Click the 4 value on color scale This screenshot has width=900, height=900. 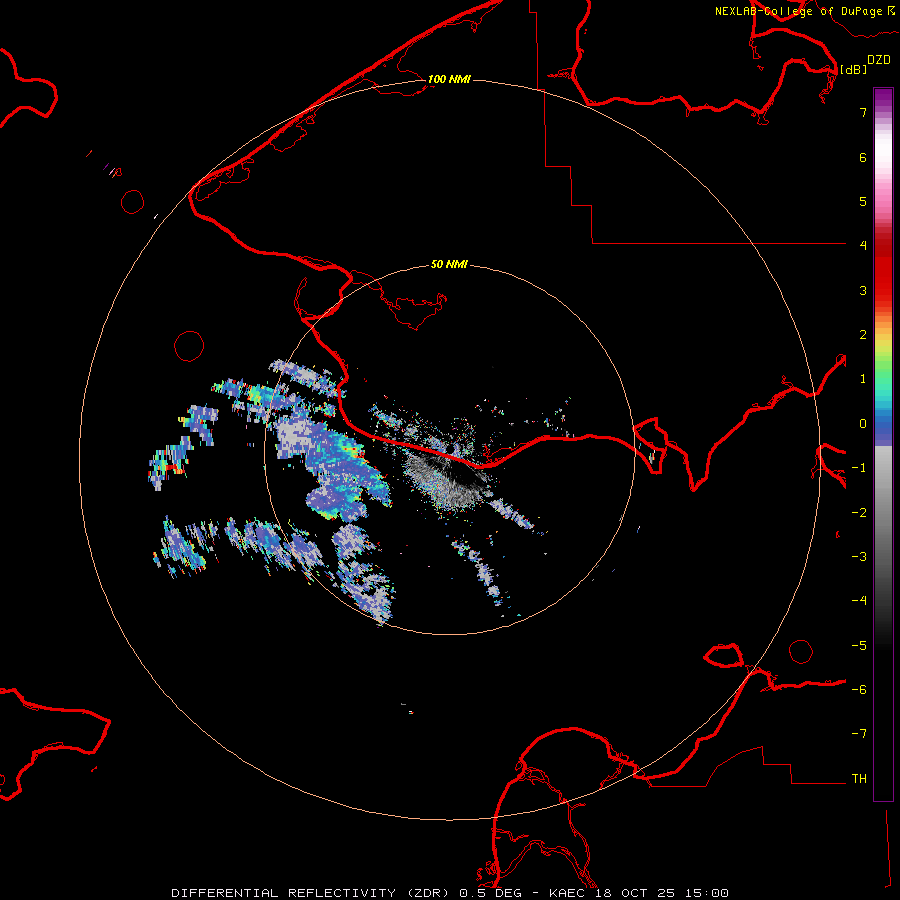click(x=863, y=246)
